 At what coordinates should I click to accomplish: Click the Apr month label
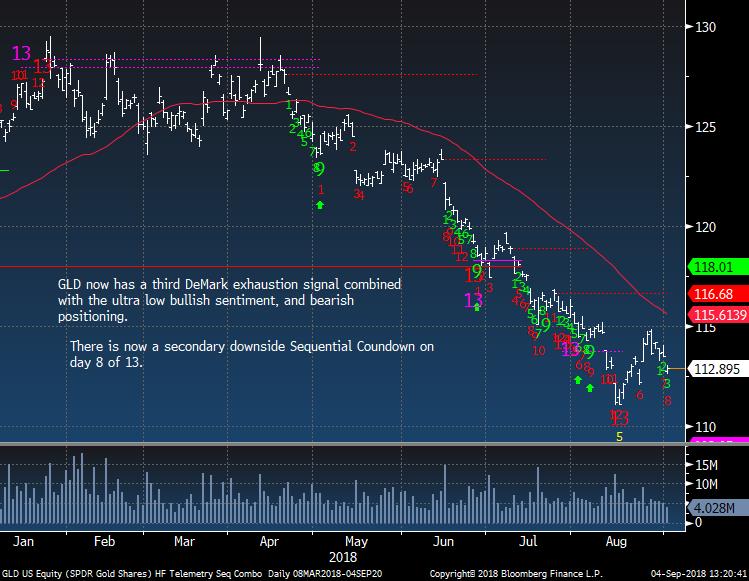point(269,541)
